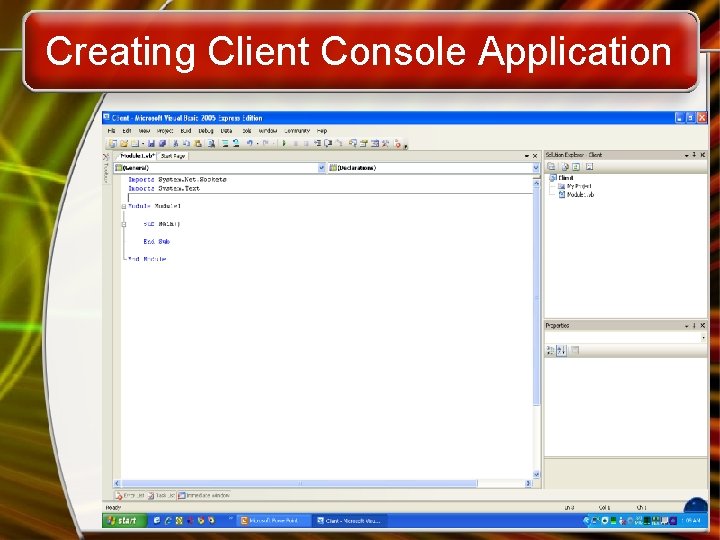The height and width of the screenshot is (540, 720).
Task: Open the Community menu
Action: click(x=297, y=131)
